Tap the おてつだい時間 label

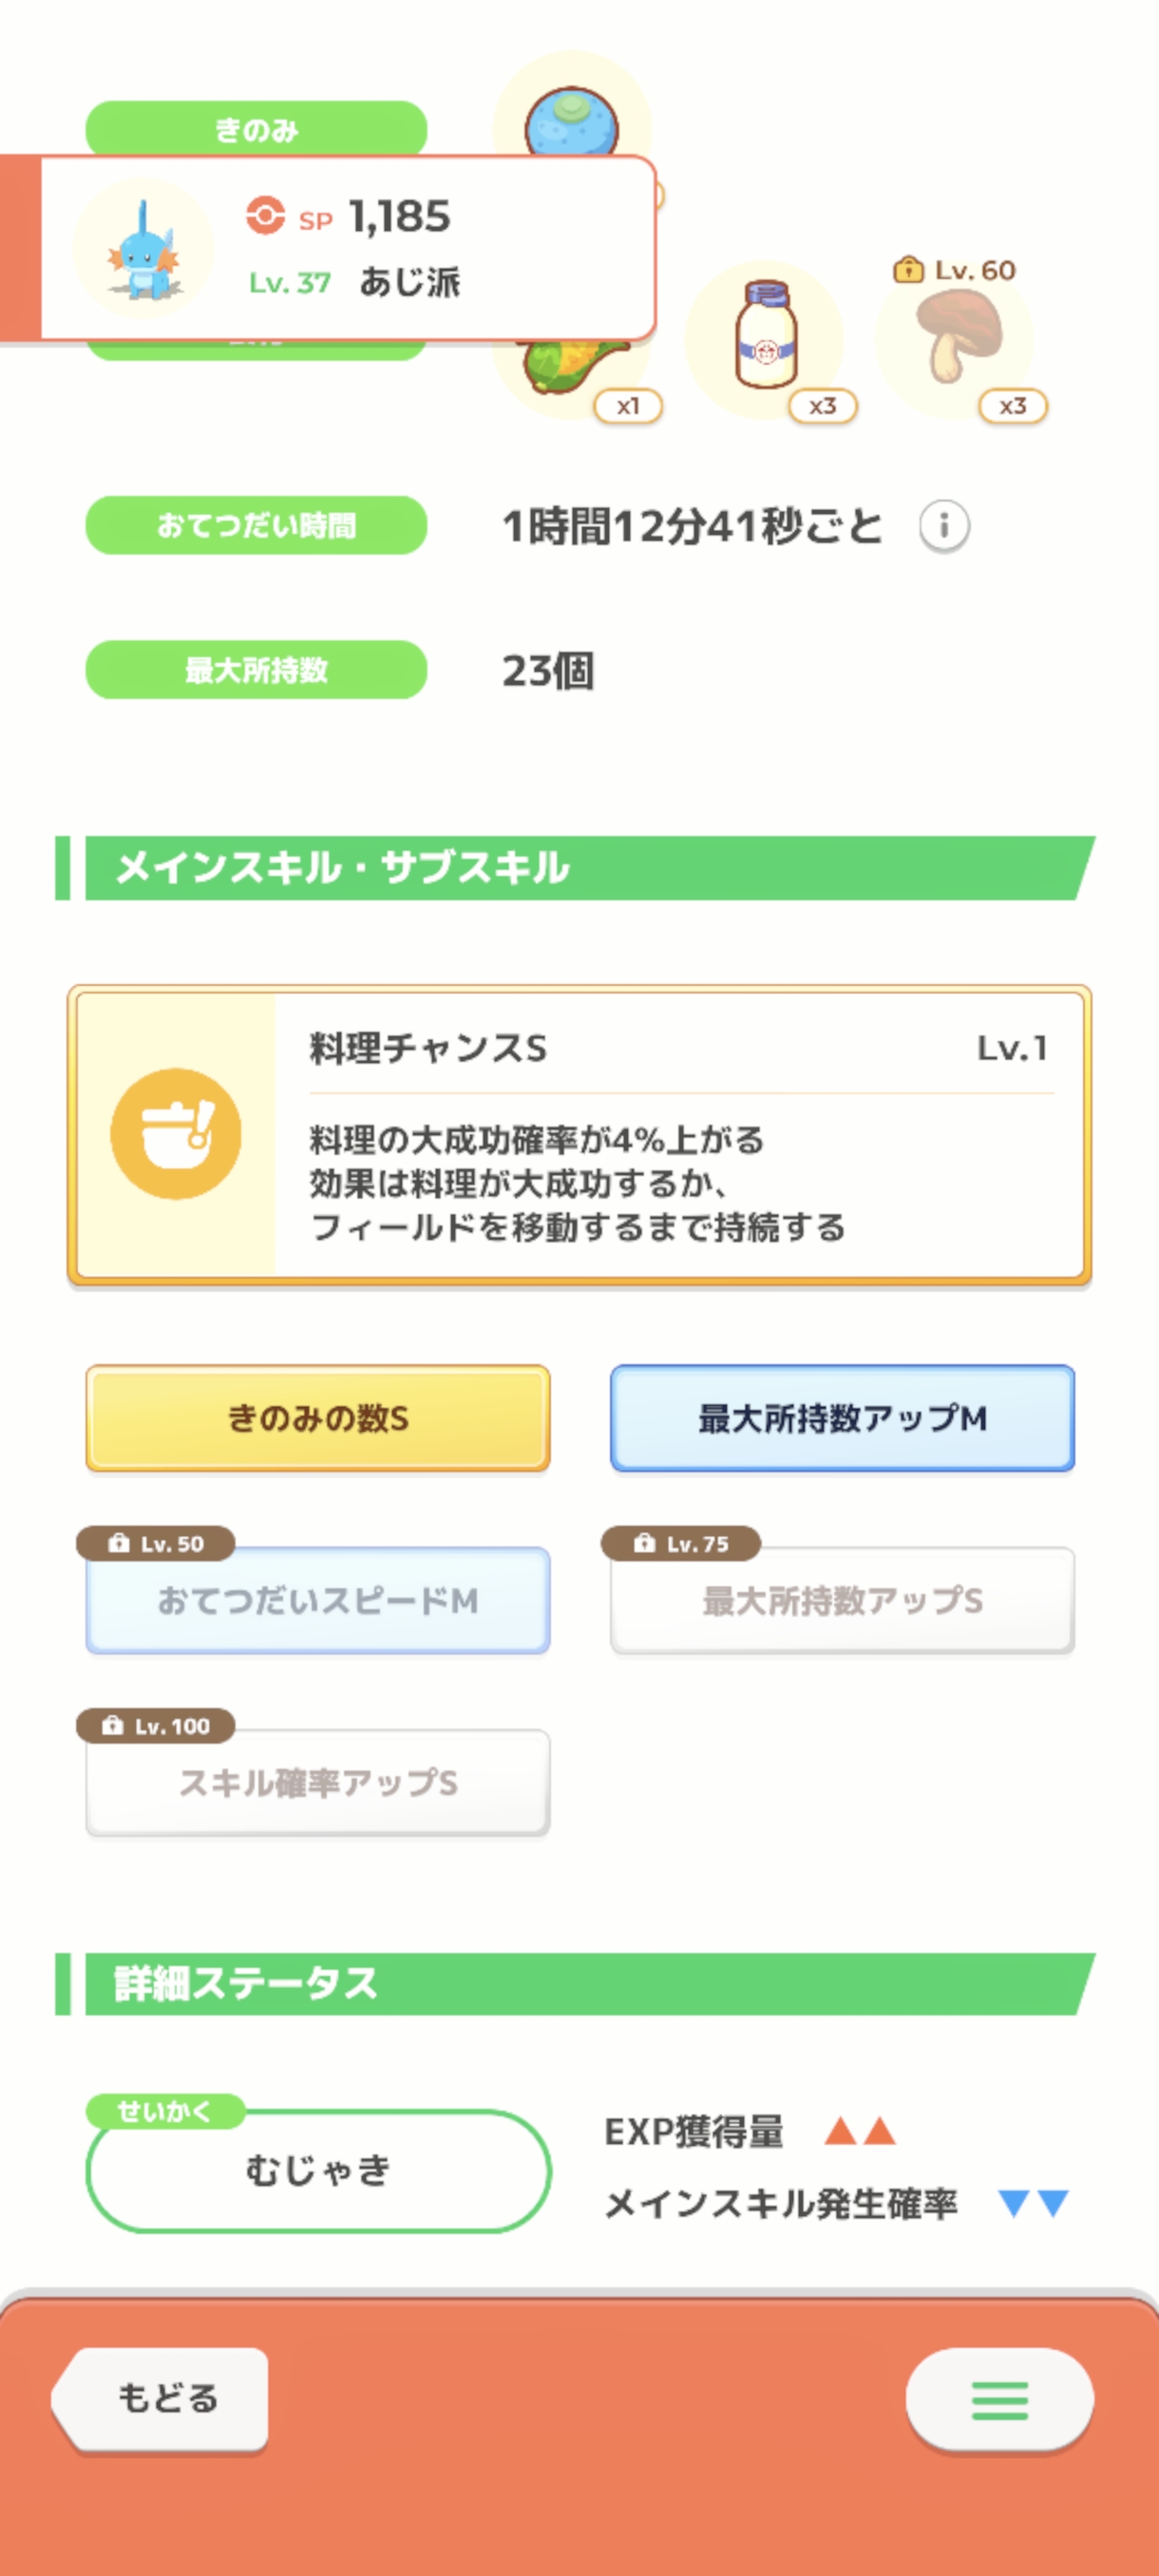[x=256, y=525]
